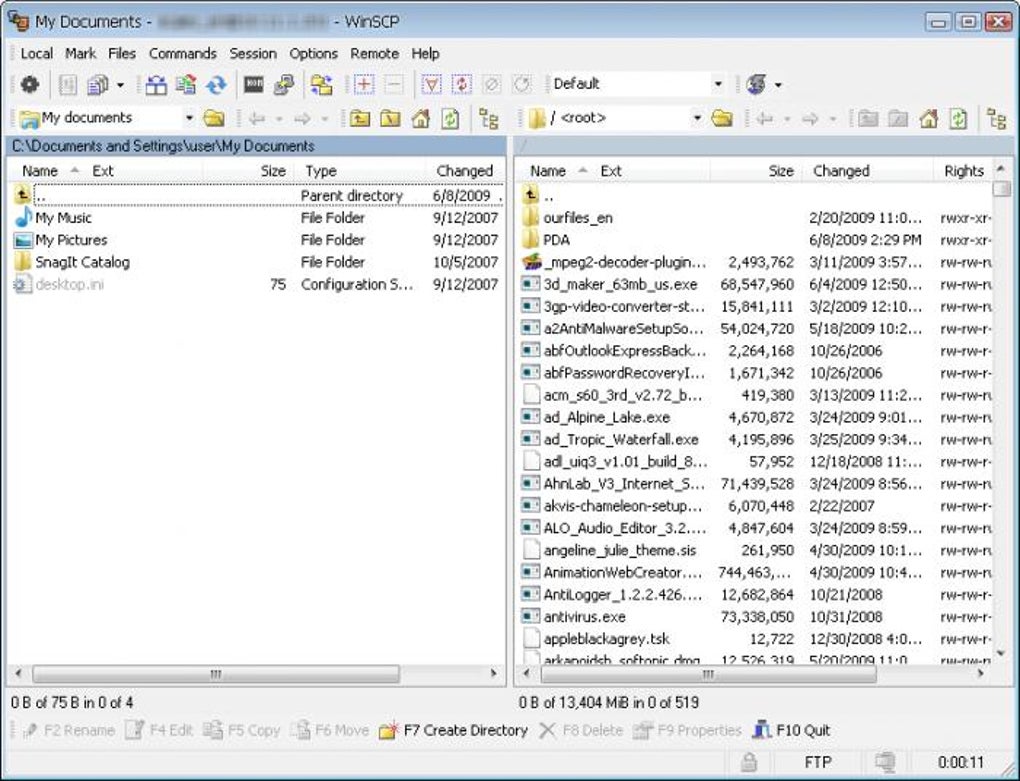Go to local home directory icon
This screenshot has height=781, width=1020.
click(420, 118)
